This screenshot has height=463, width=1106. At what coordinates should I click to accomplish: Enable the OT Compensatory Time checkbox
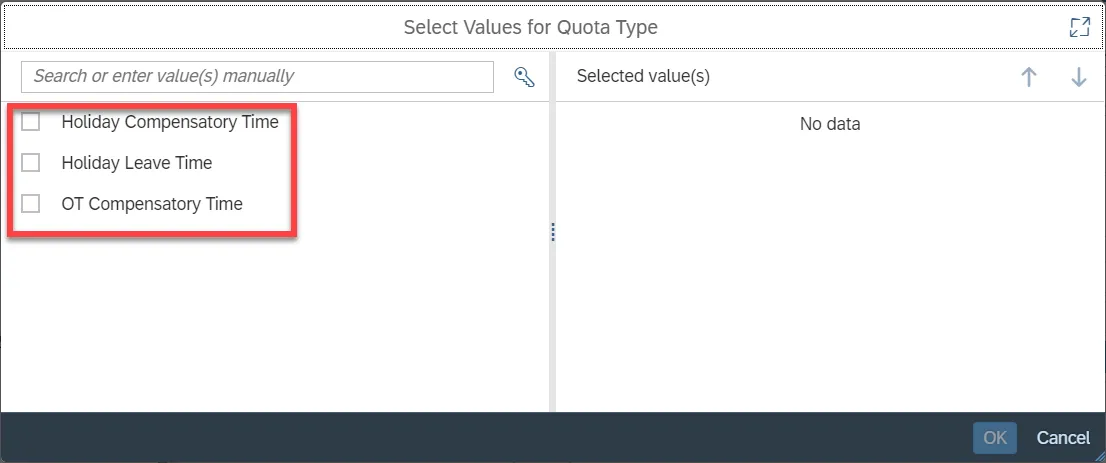[x=31, y=203]
